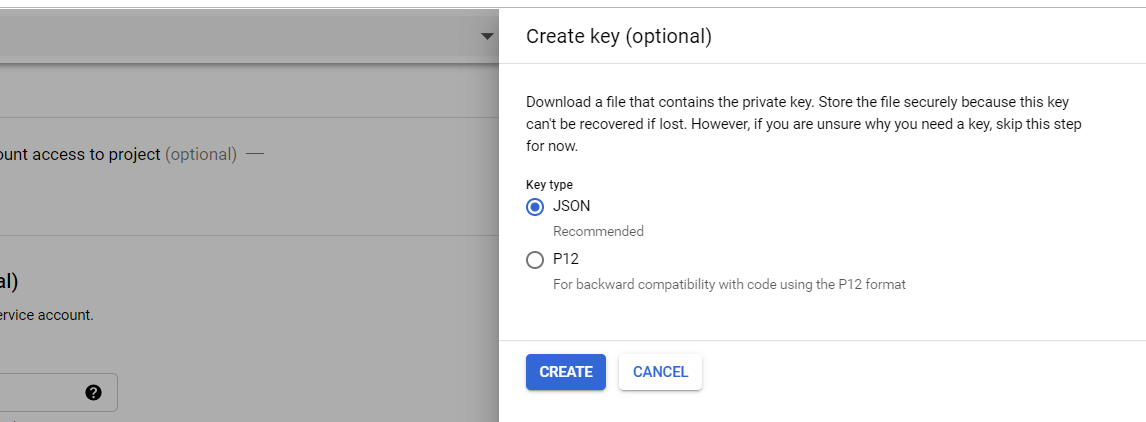
Task: Click the private key download description paragraph
Action: 803,124
